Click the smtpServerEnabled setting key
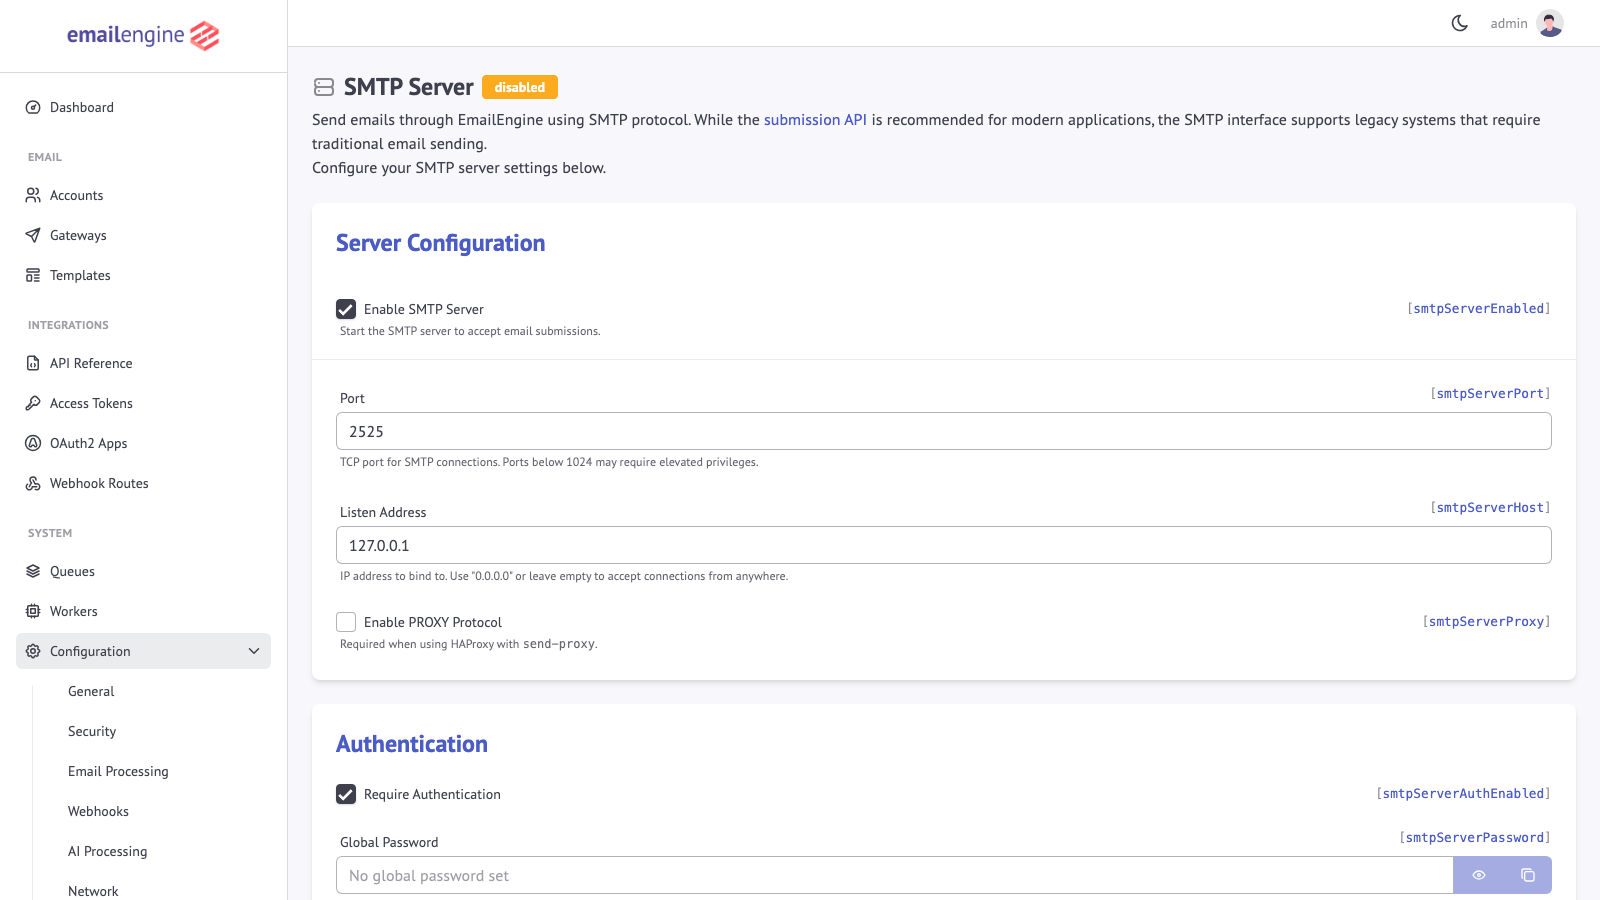This screenshot has width=1600, height=900. [1479, 309]
